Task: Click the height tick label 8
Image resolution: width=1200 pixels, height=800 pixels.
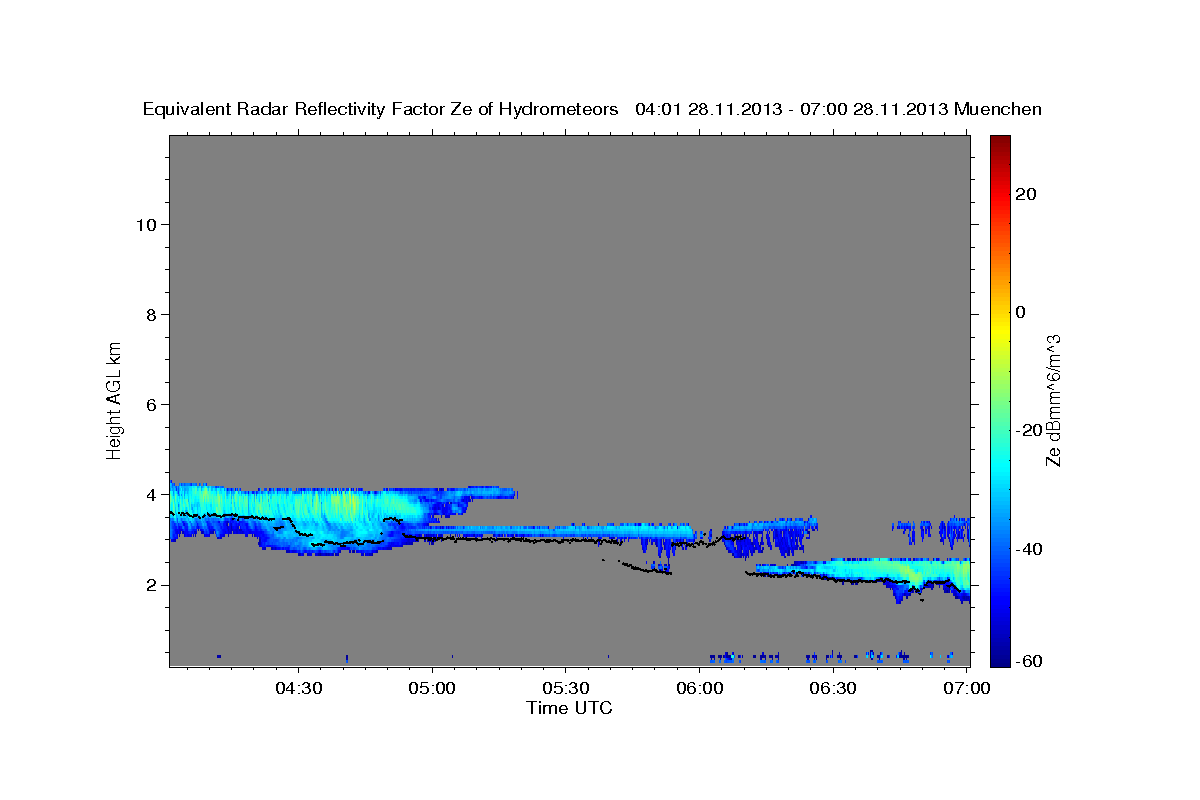Action: 150,314
